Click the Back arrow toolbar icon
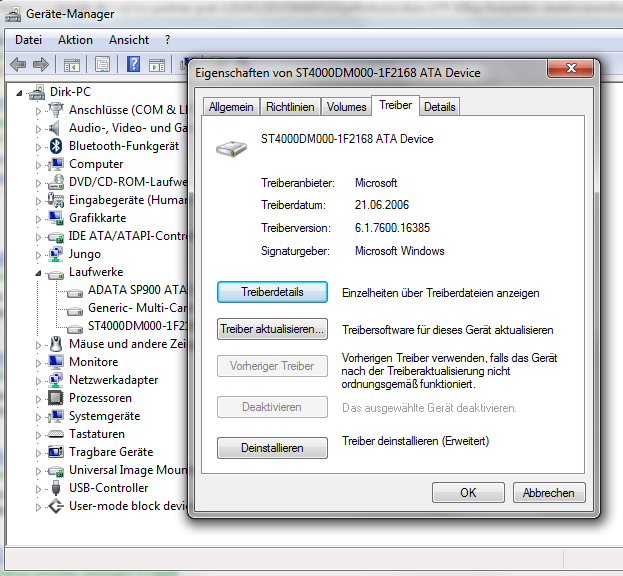 [18, 64]
